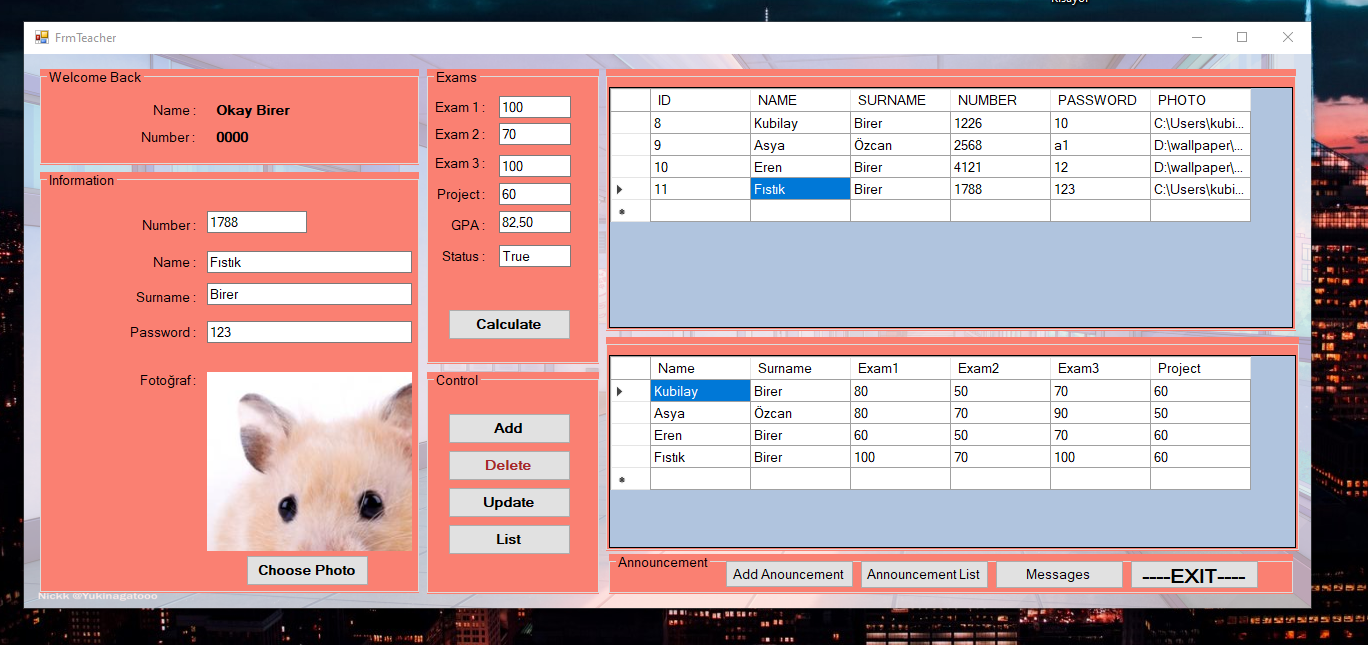Select the Kubilay cell in the top grid
1368x645 pixels.
[800, 123]
